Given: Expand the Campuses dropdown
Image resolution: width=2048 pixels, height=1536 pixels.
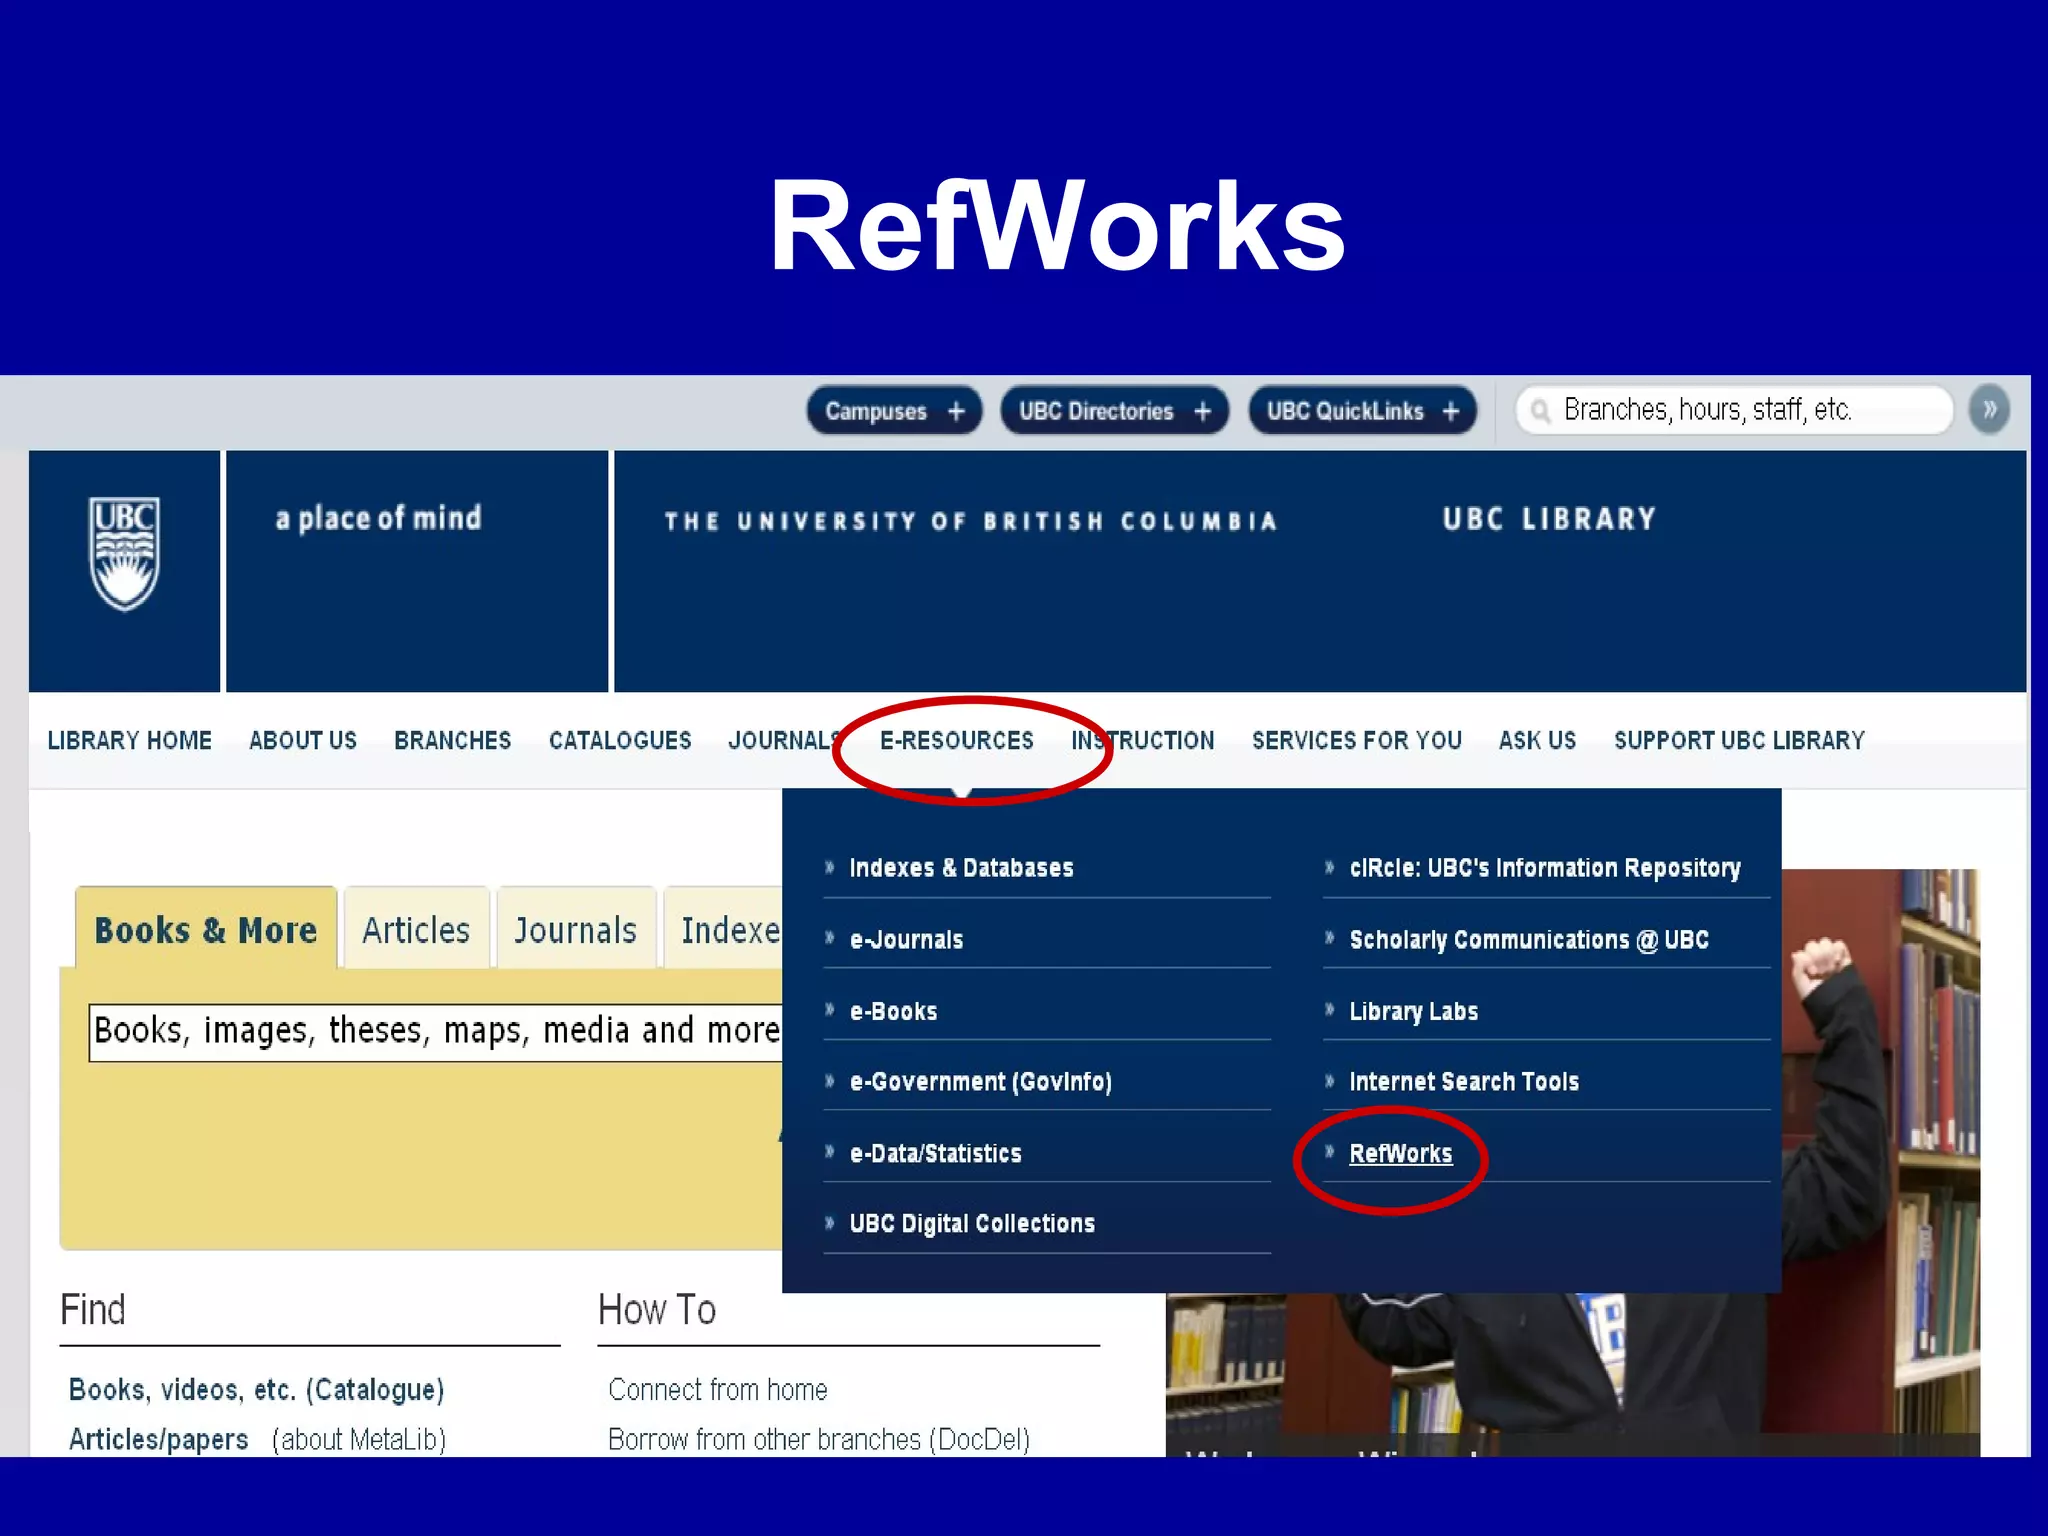Looking at the screenshot, I should pyautogui.click(x=895, y=411).
